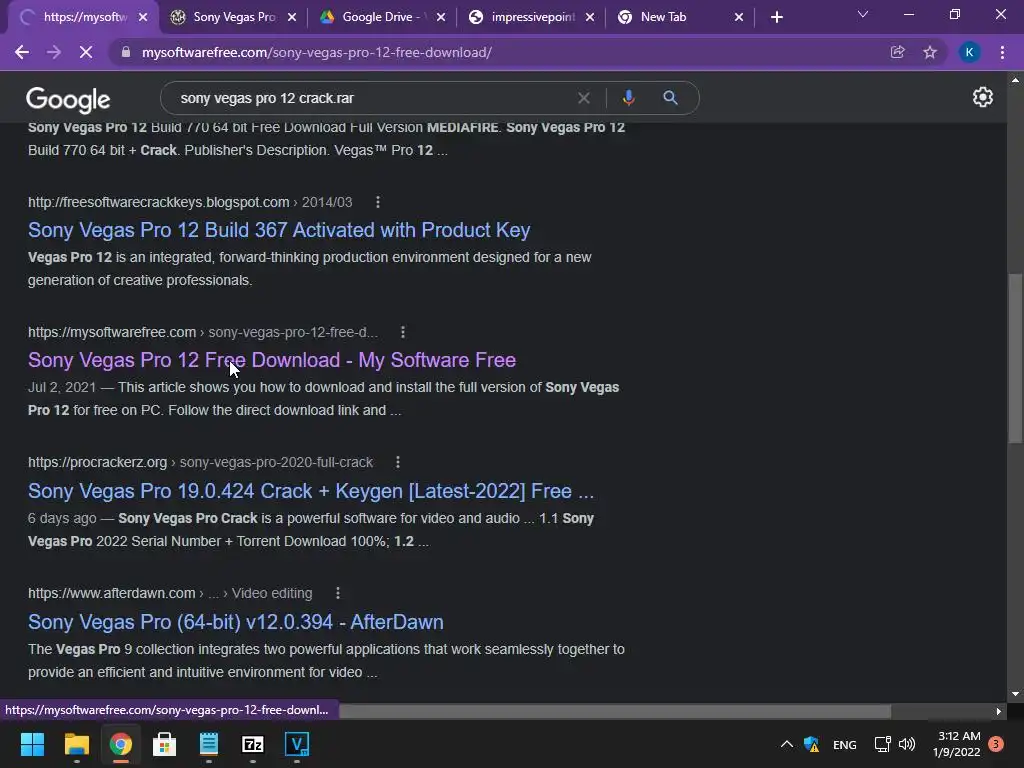This screenshot has height=768, width=1024.
Task: Click the scroll up arrow
Action: pyautogui.click(x=1015, y=80)
